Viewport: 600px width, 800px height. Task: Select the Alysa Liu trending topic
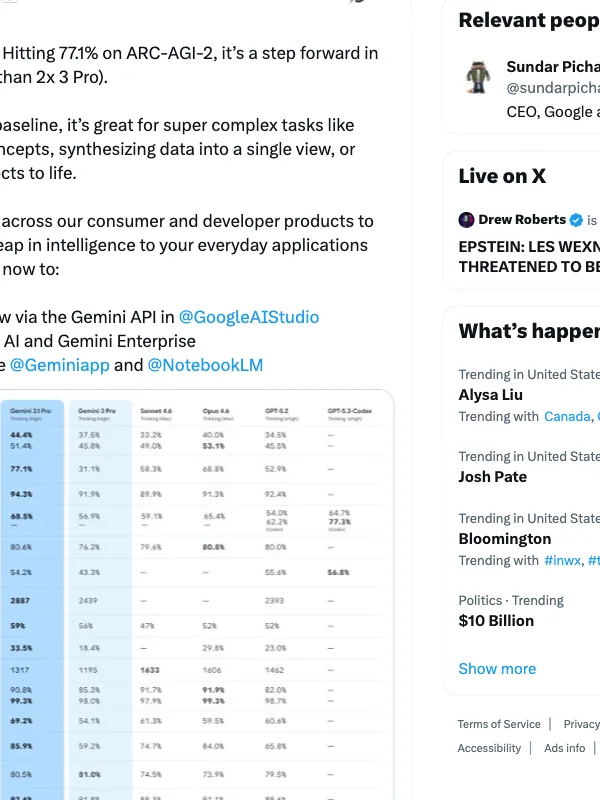(x=488, y=395)
